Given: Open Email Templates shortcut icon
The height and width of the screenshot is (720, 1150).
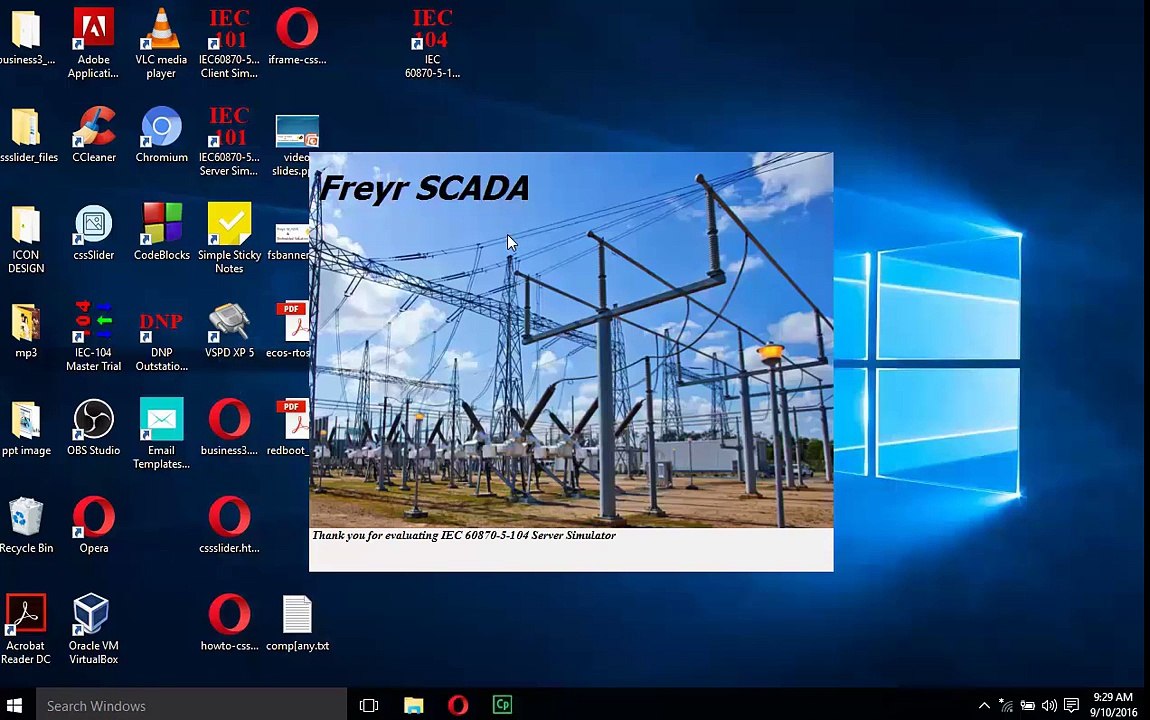Looking at the screenshot, I should tap(161, 433).
